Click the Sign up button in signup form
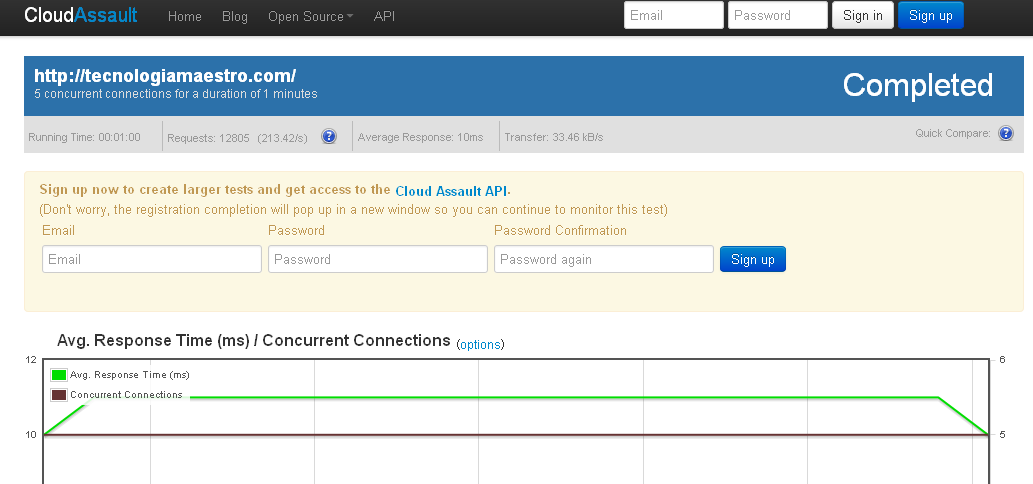 coord(753,259)
